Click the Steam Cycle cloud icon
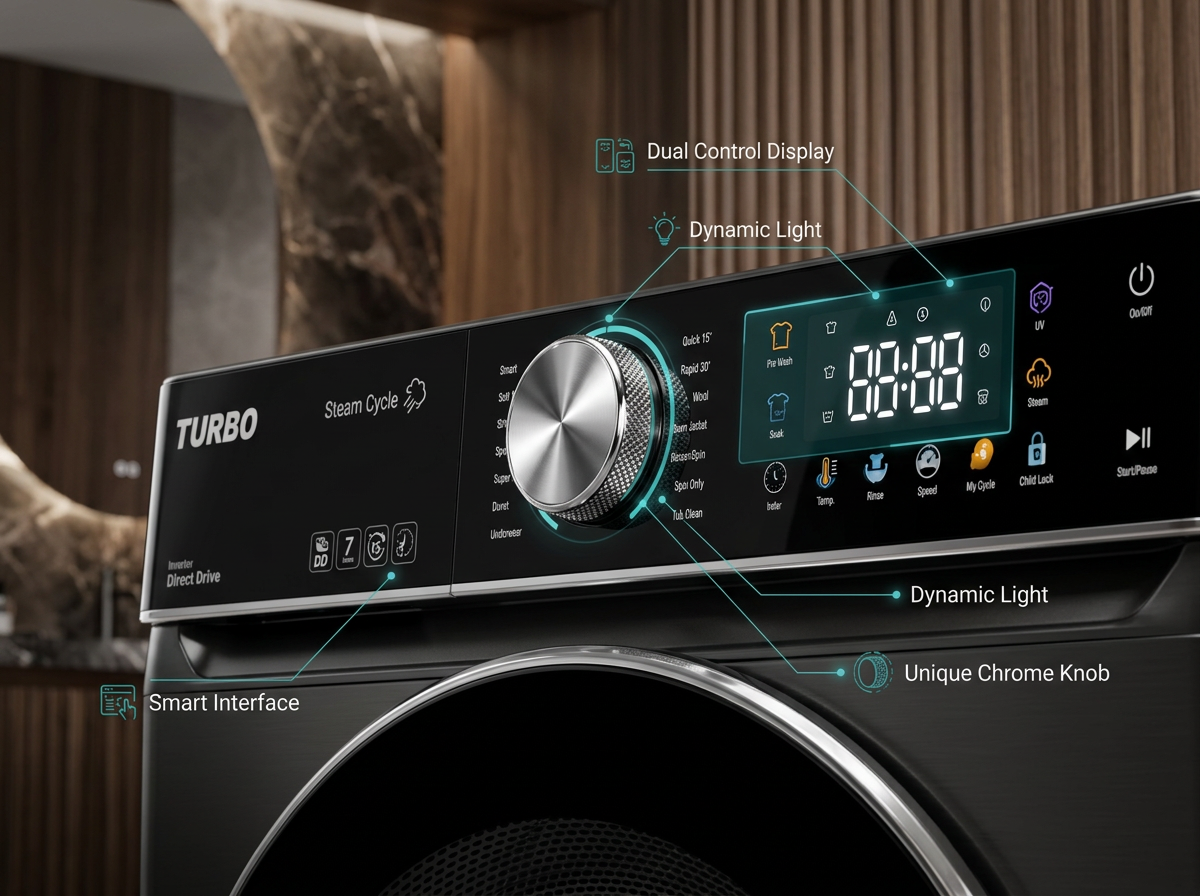1200x896 pixels. 415,396
